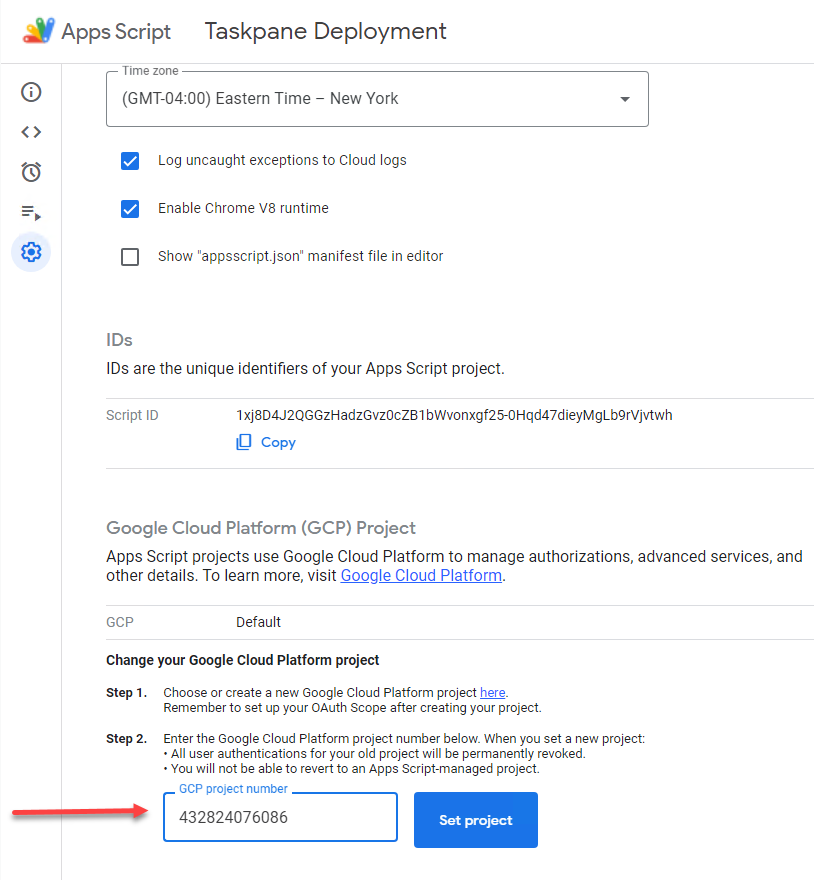Select the Script ID value string
The height and width of the screenshot is (880, 814).
click(454, 415)
